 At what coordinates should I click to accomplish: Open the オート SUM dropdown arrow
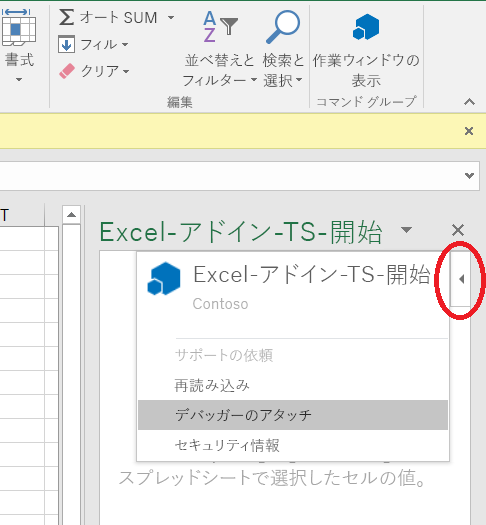point(171,17)
